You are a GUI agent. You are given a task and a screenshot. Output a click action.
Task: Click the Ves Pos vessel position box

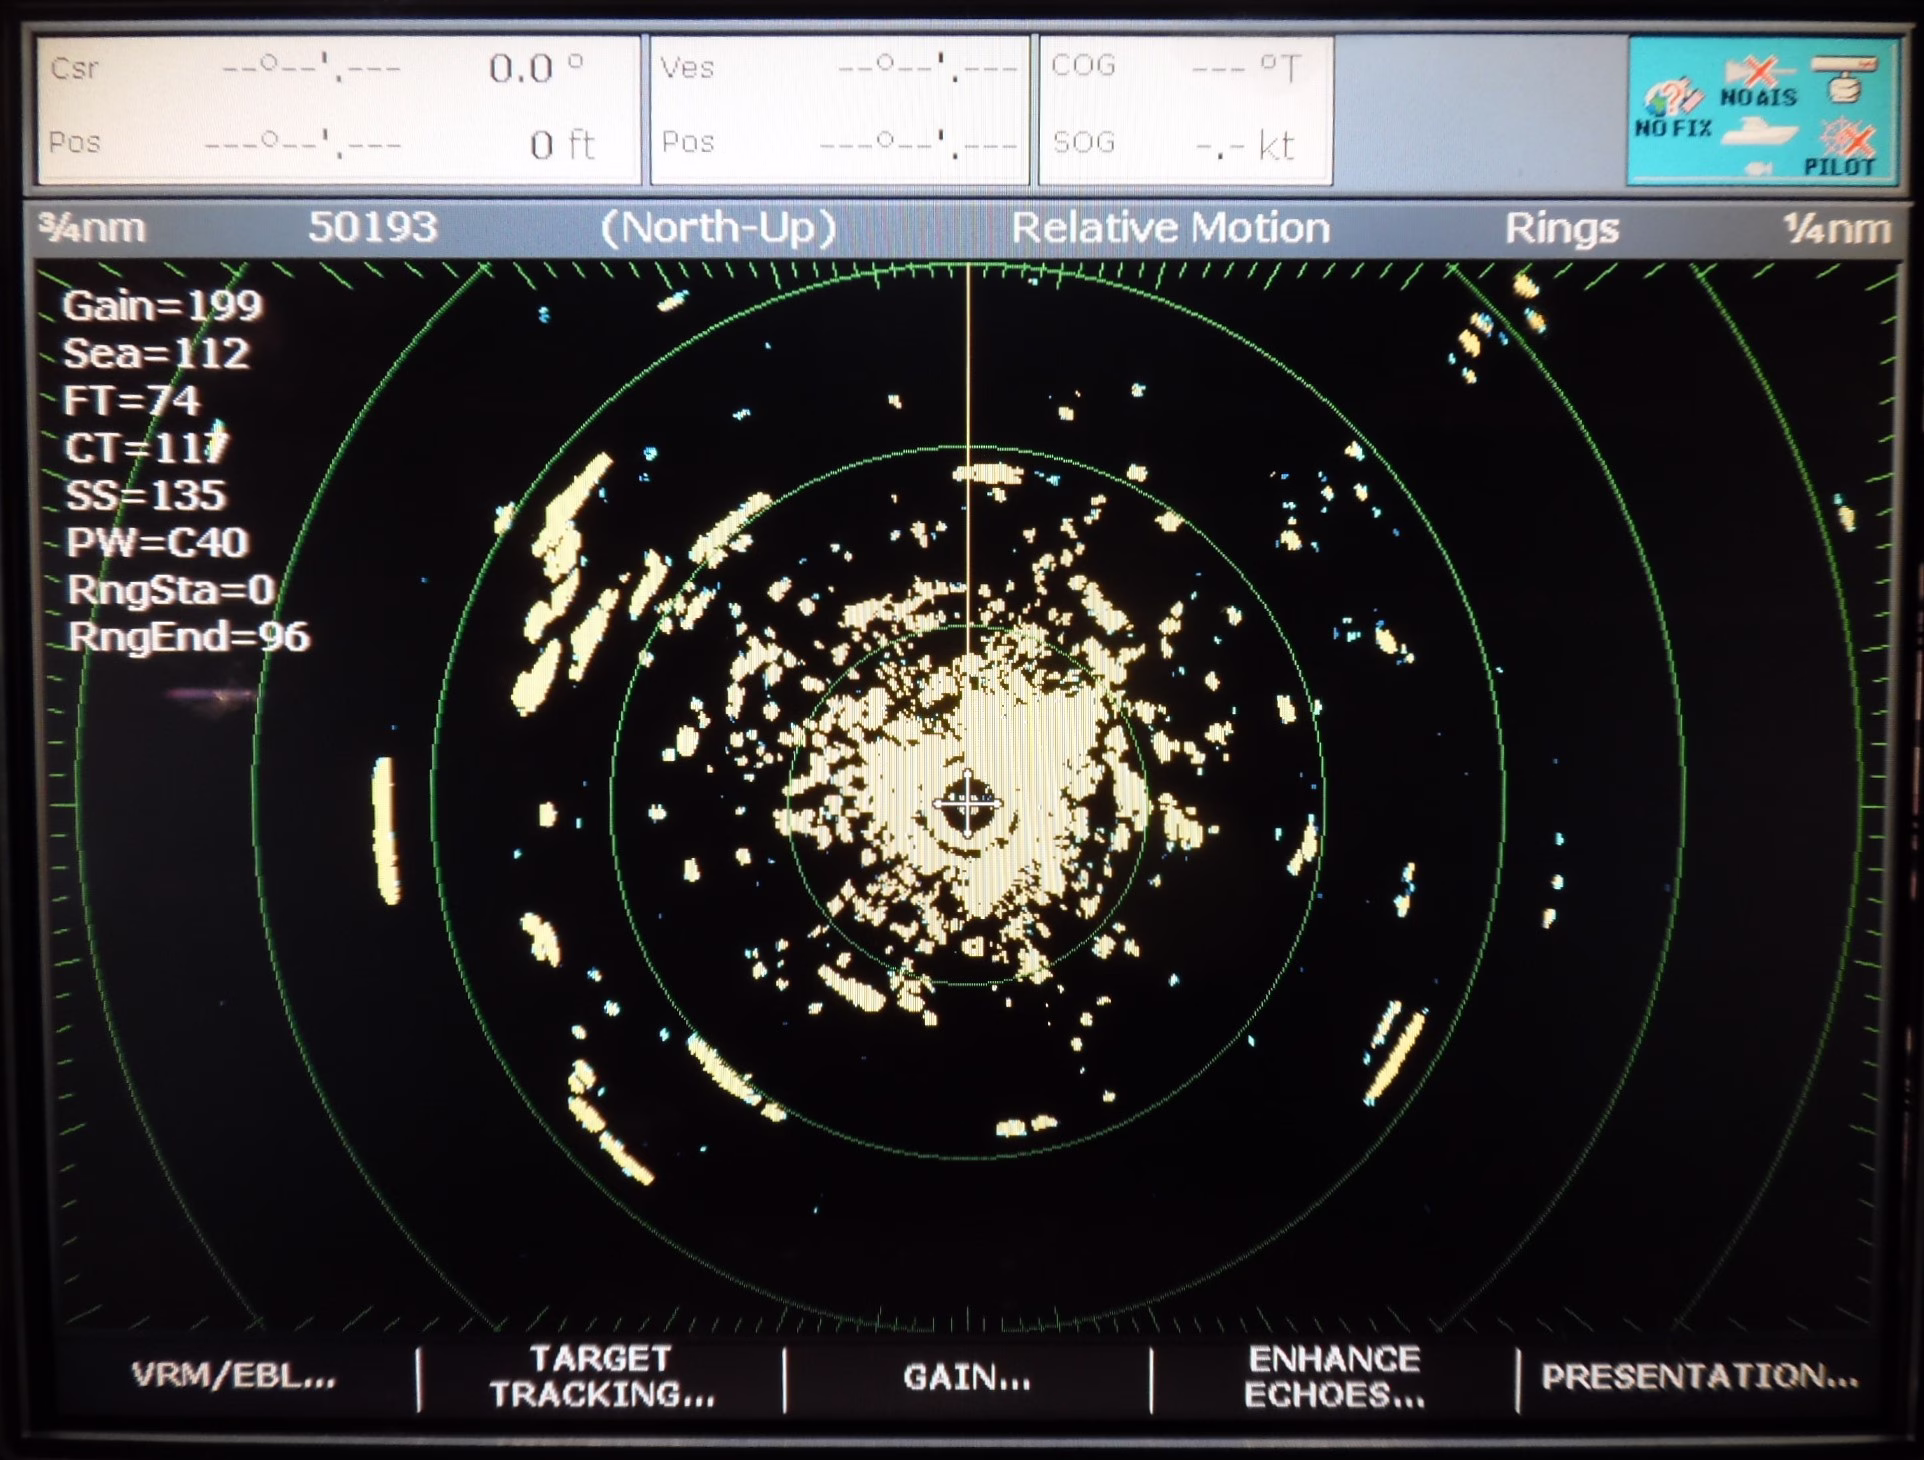click(x=838, y=109)
